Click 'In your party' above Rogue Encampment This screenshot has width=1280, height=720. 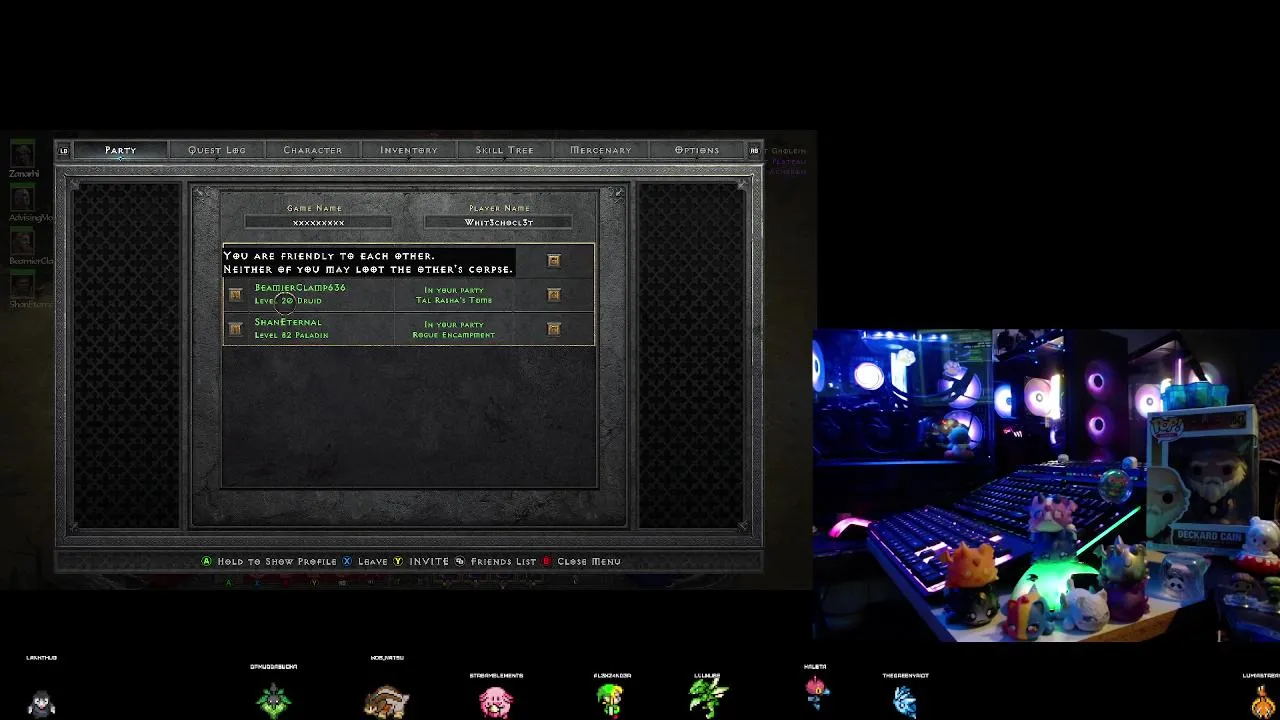pos(454,325)
